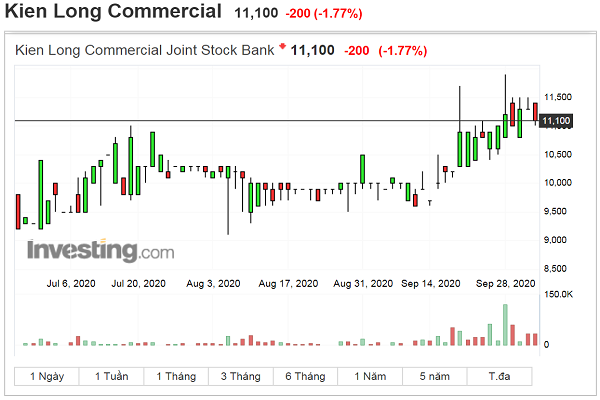Click the Aug 31, 2020 axis label
The height and width of the screenshot is (400, 600).
pos(363,284)
